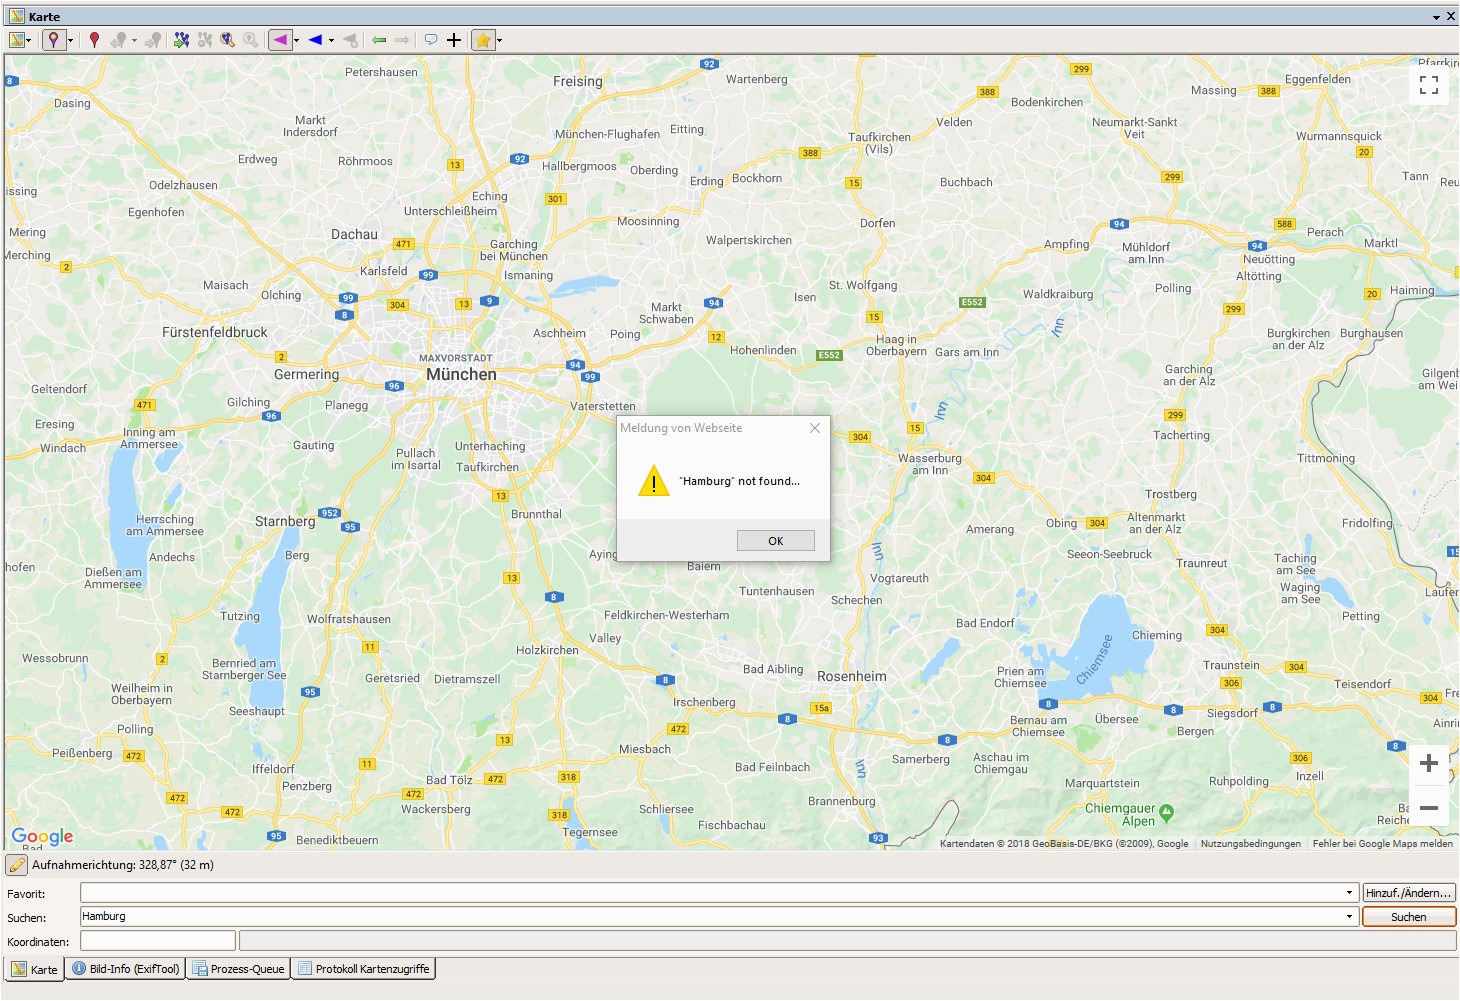This screenshot has height=1001, width=1460.
Task: Click the black plus crosshair icon
Action: [454, 40]
